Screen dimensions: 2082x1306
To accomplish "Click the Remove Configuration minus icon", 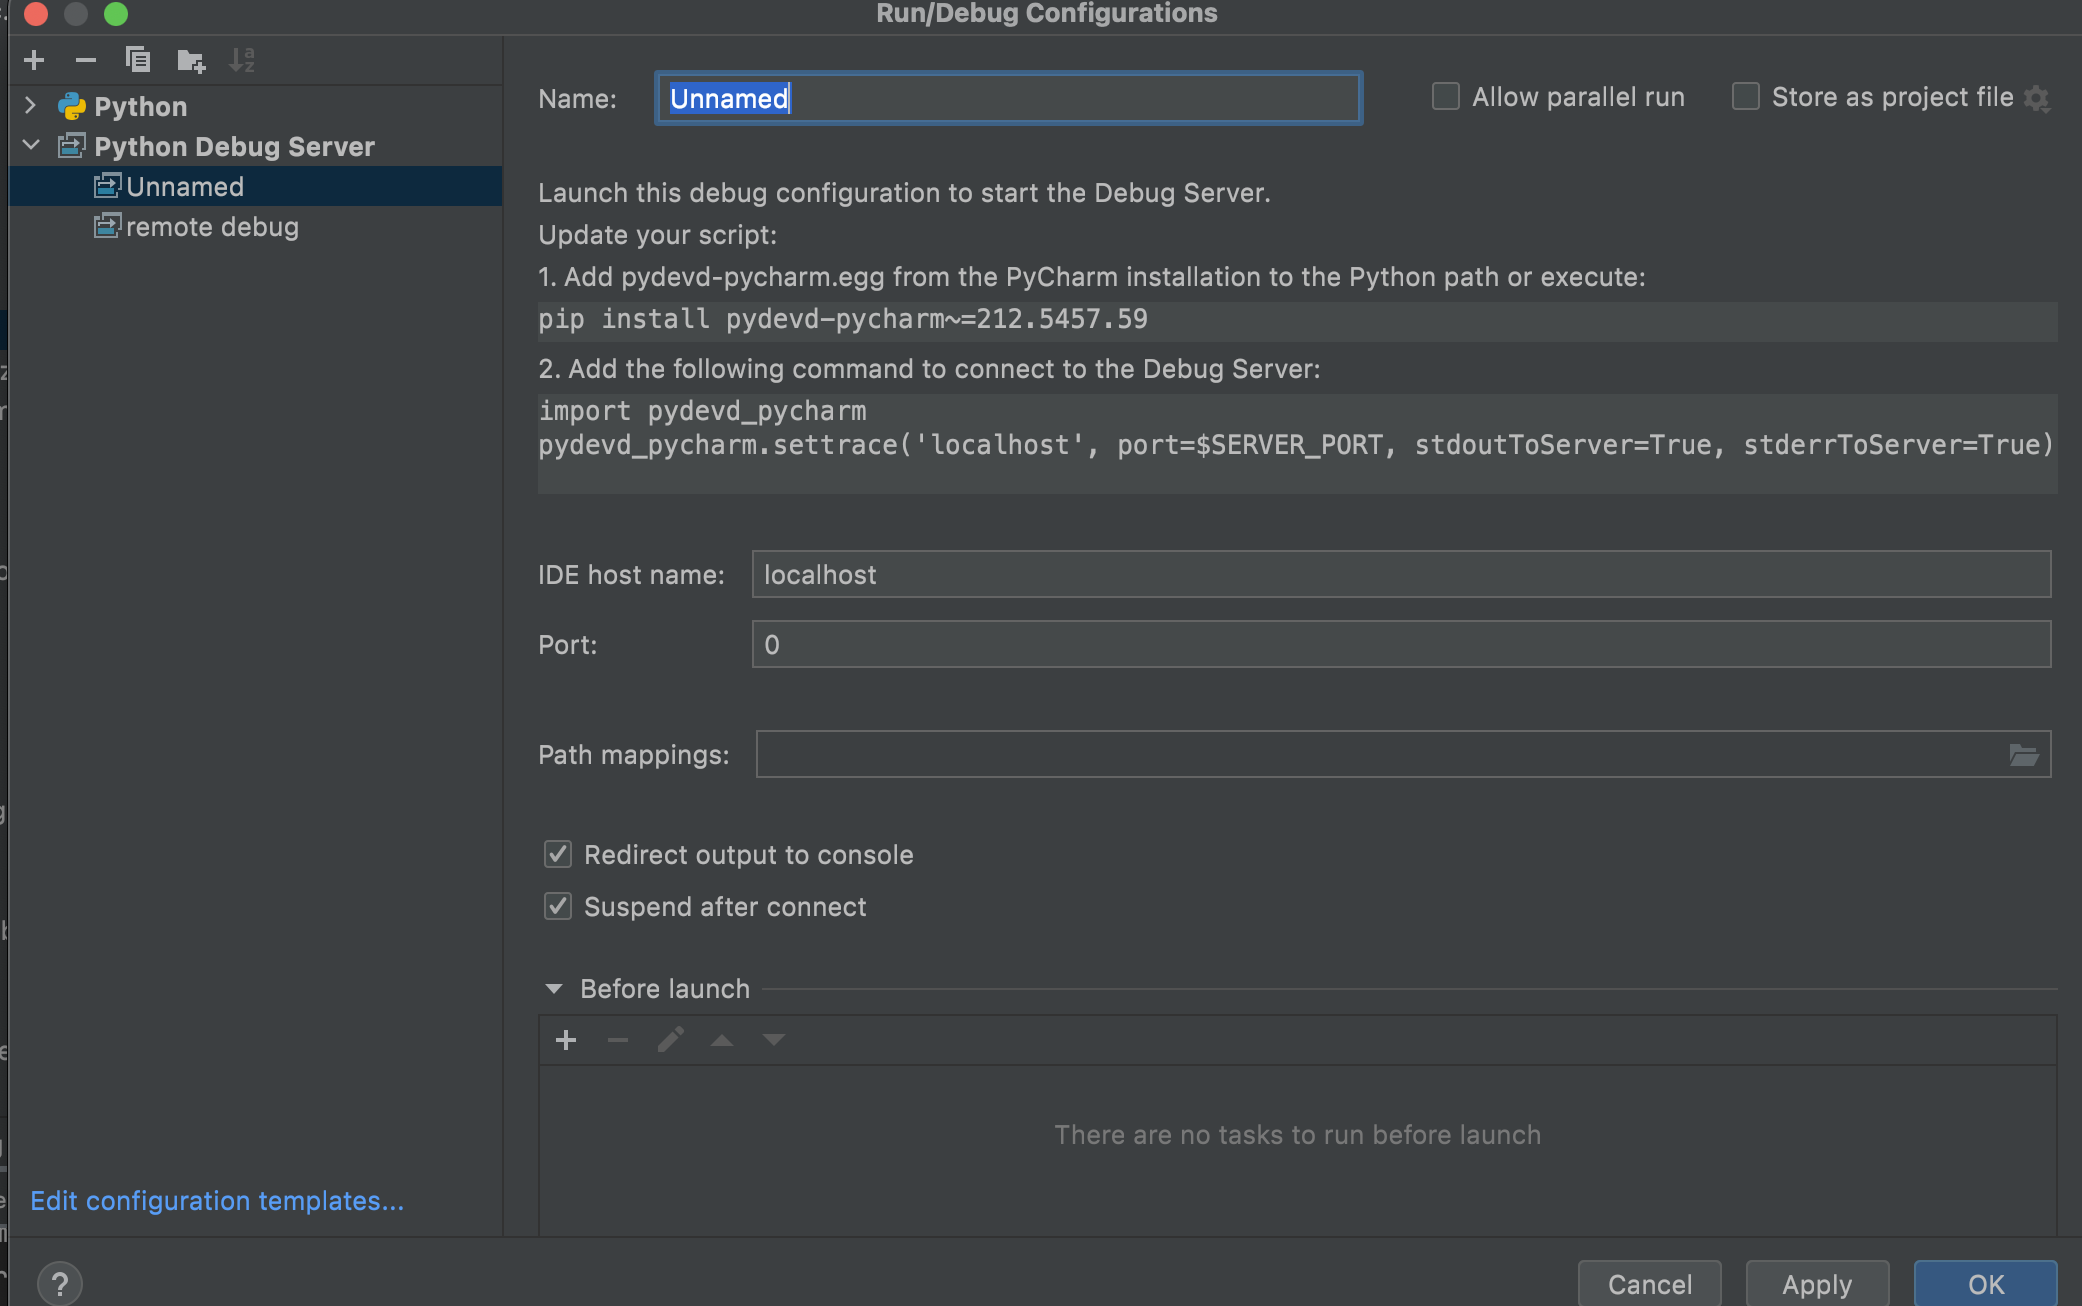I will point(86,60).
